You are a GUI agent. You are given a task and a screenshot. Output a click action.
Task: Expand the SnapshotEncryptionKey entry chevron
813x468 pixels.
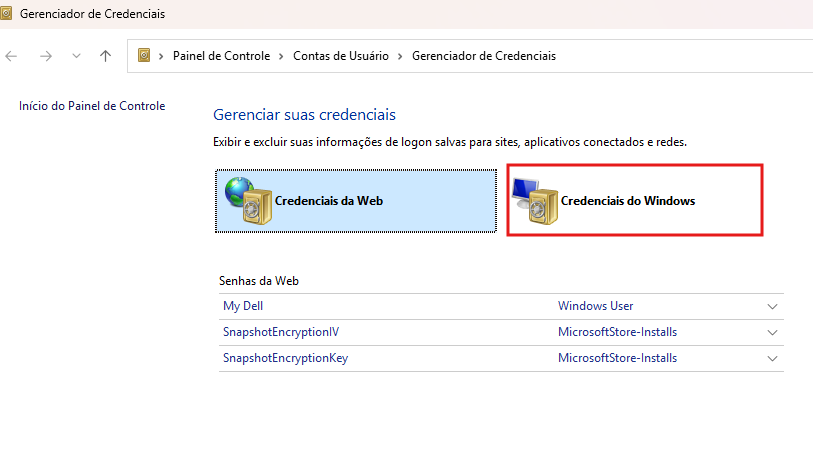pos(771,358)
